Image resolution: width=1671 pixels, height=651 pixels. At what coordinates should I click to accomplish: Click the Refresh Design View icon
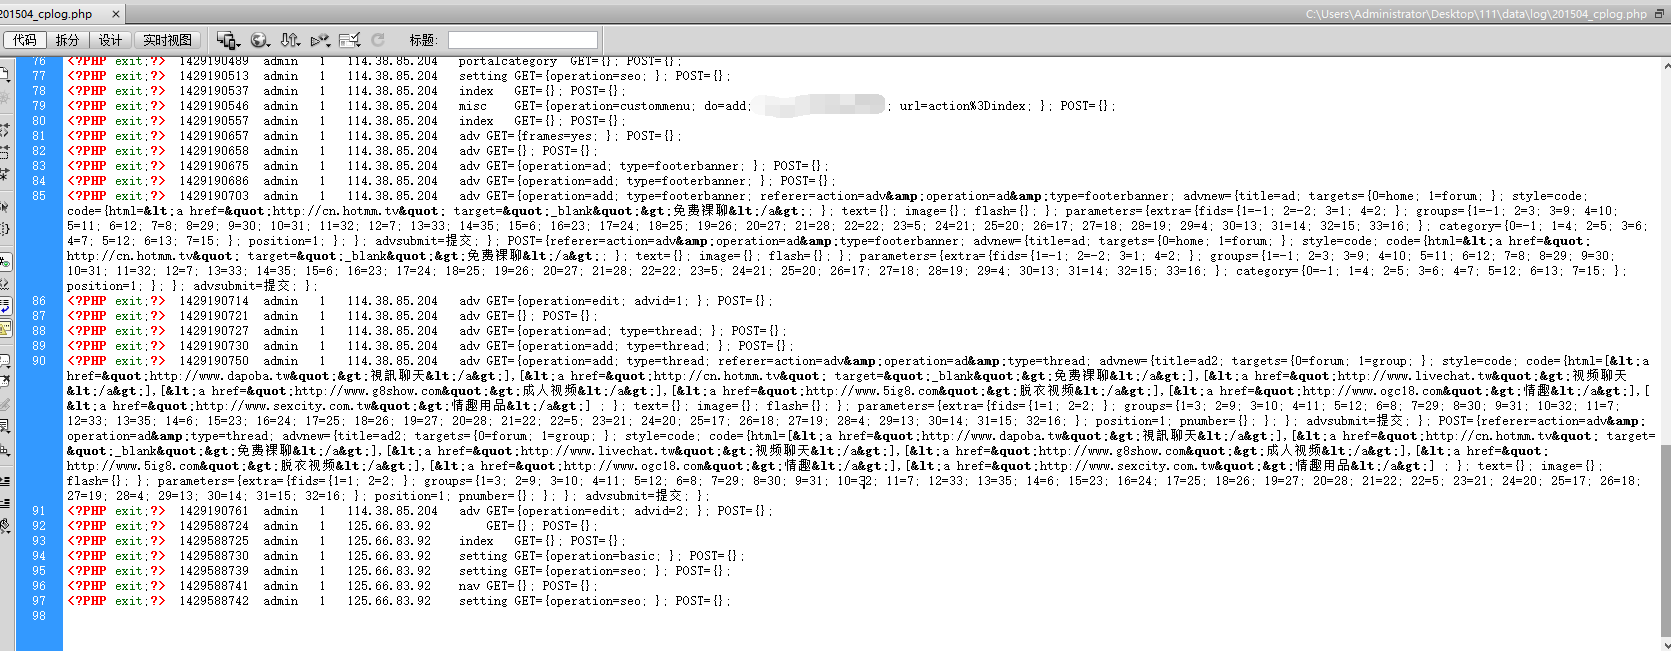[x=378, y=40]
